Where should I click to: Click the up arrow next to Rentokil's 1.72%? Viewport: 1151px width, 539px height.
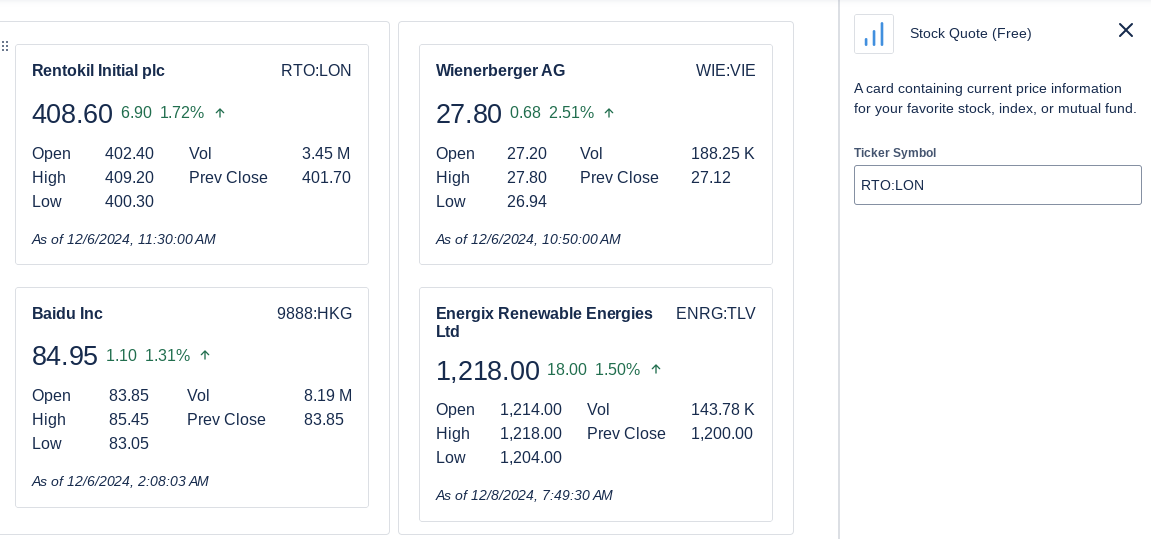[220, 113]
